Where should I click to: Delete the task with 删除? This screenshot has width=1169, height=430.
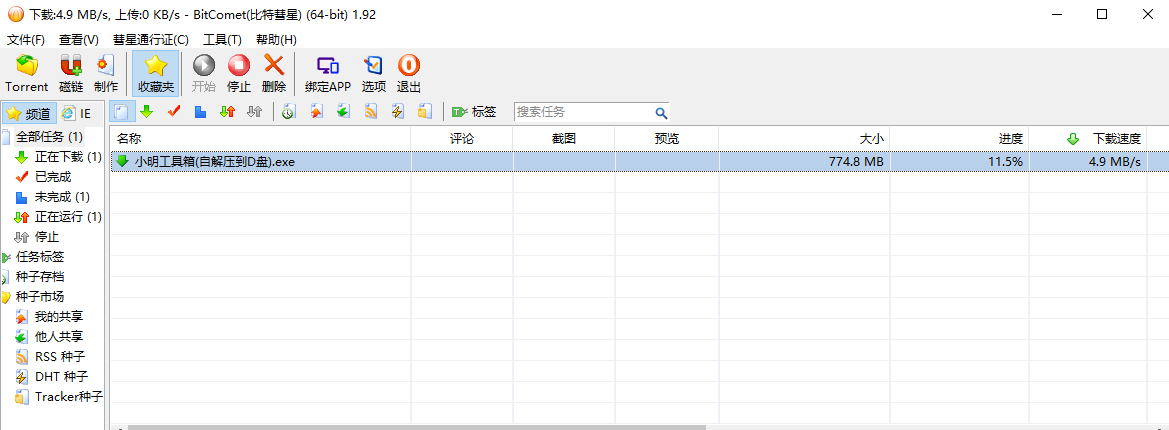(274, 74)
